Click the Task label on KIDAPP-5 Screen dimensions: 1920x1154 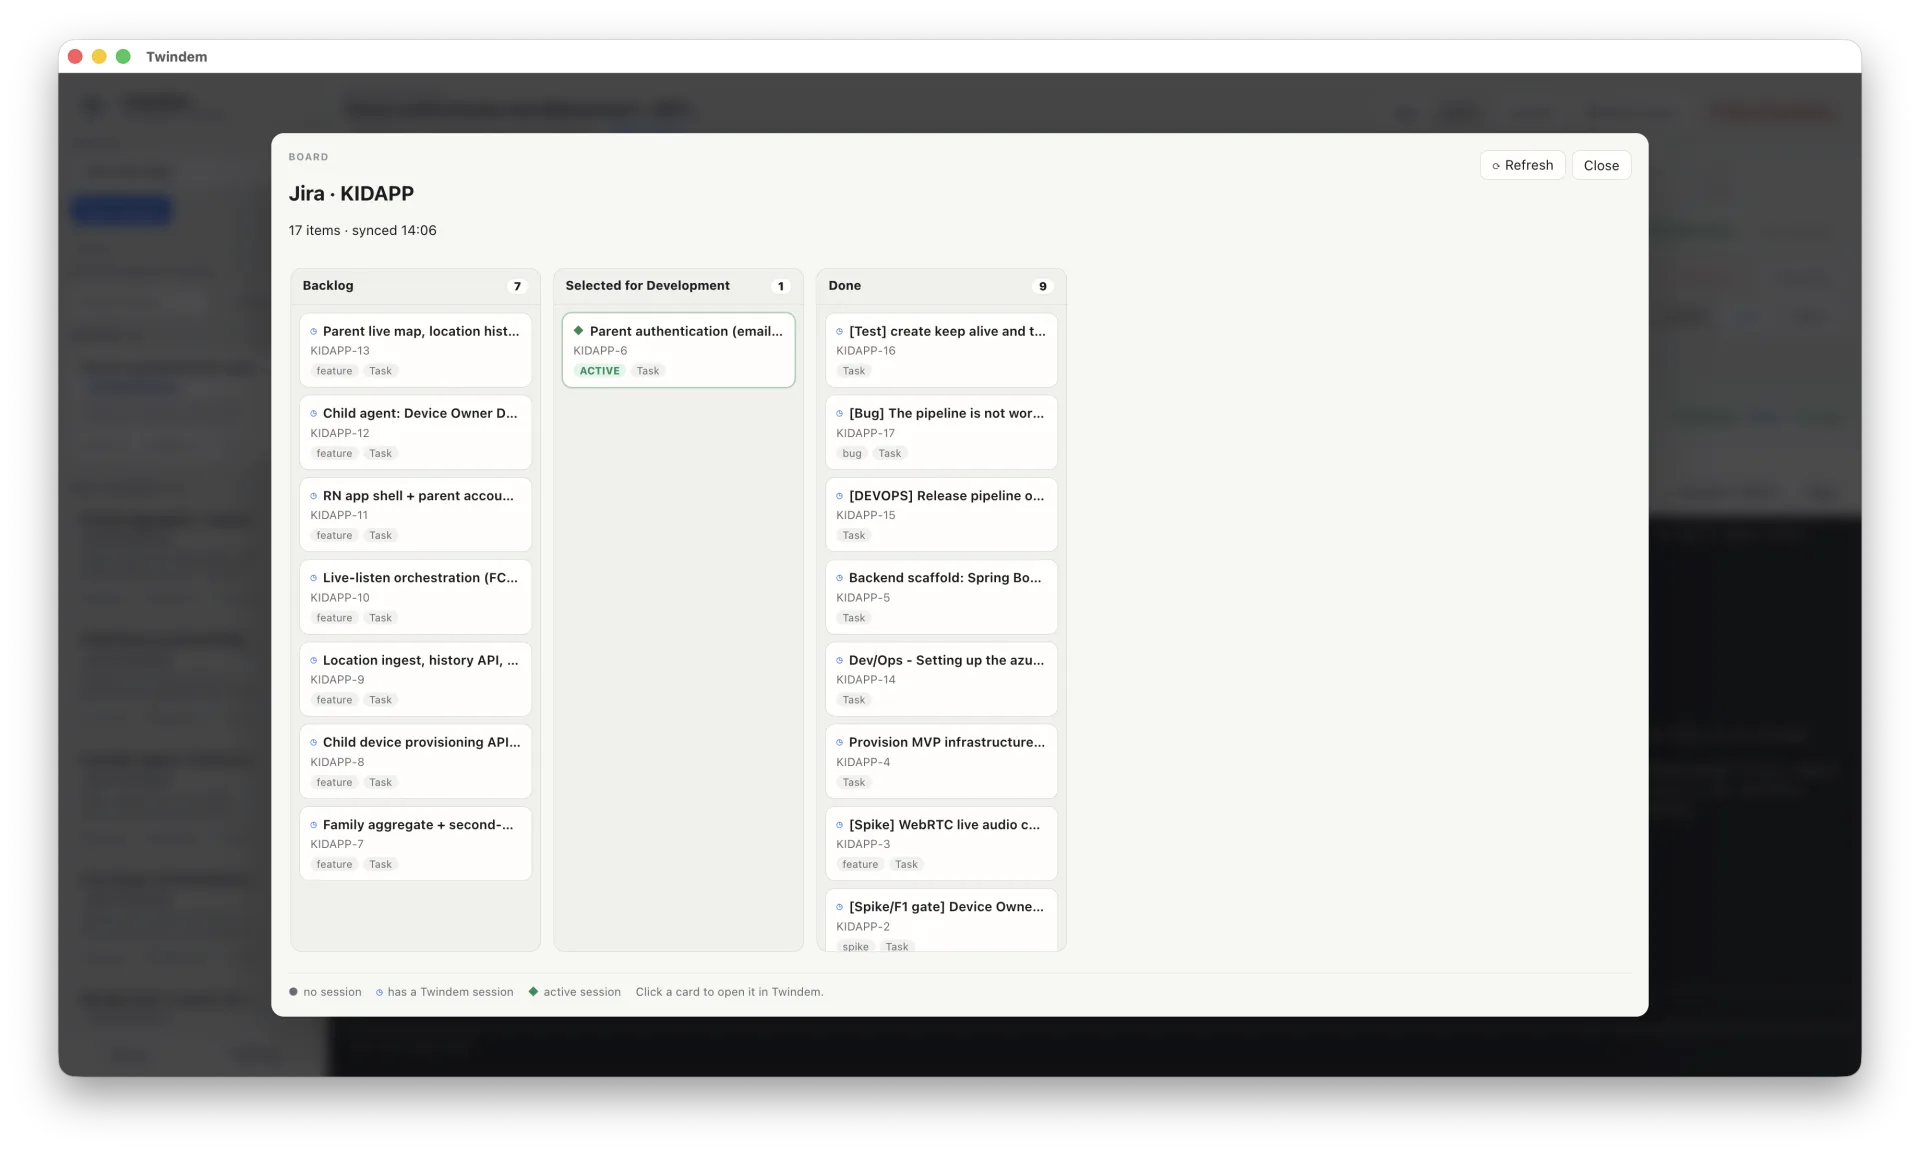tap(853, 618)
